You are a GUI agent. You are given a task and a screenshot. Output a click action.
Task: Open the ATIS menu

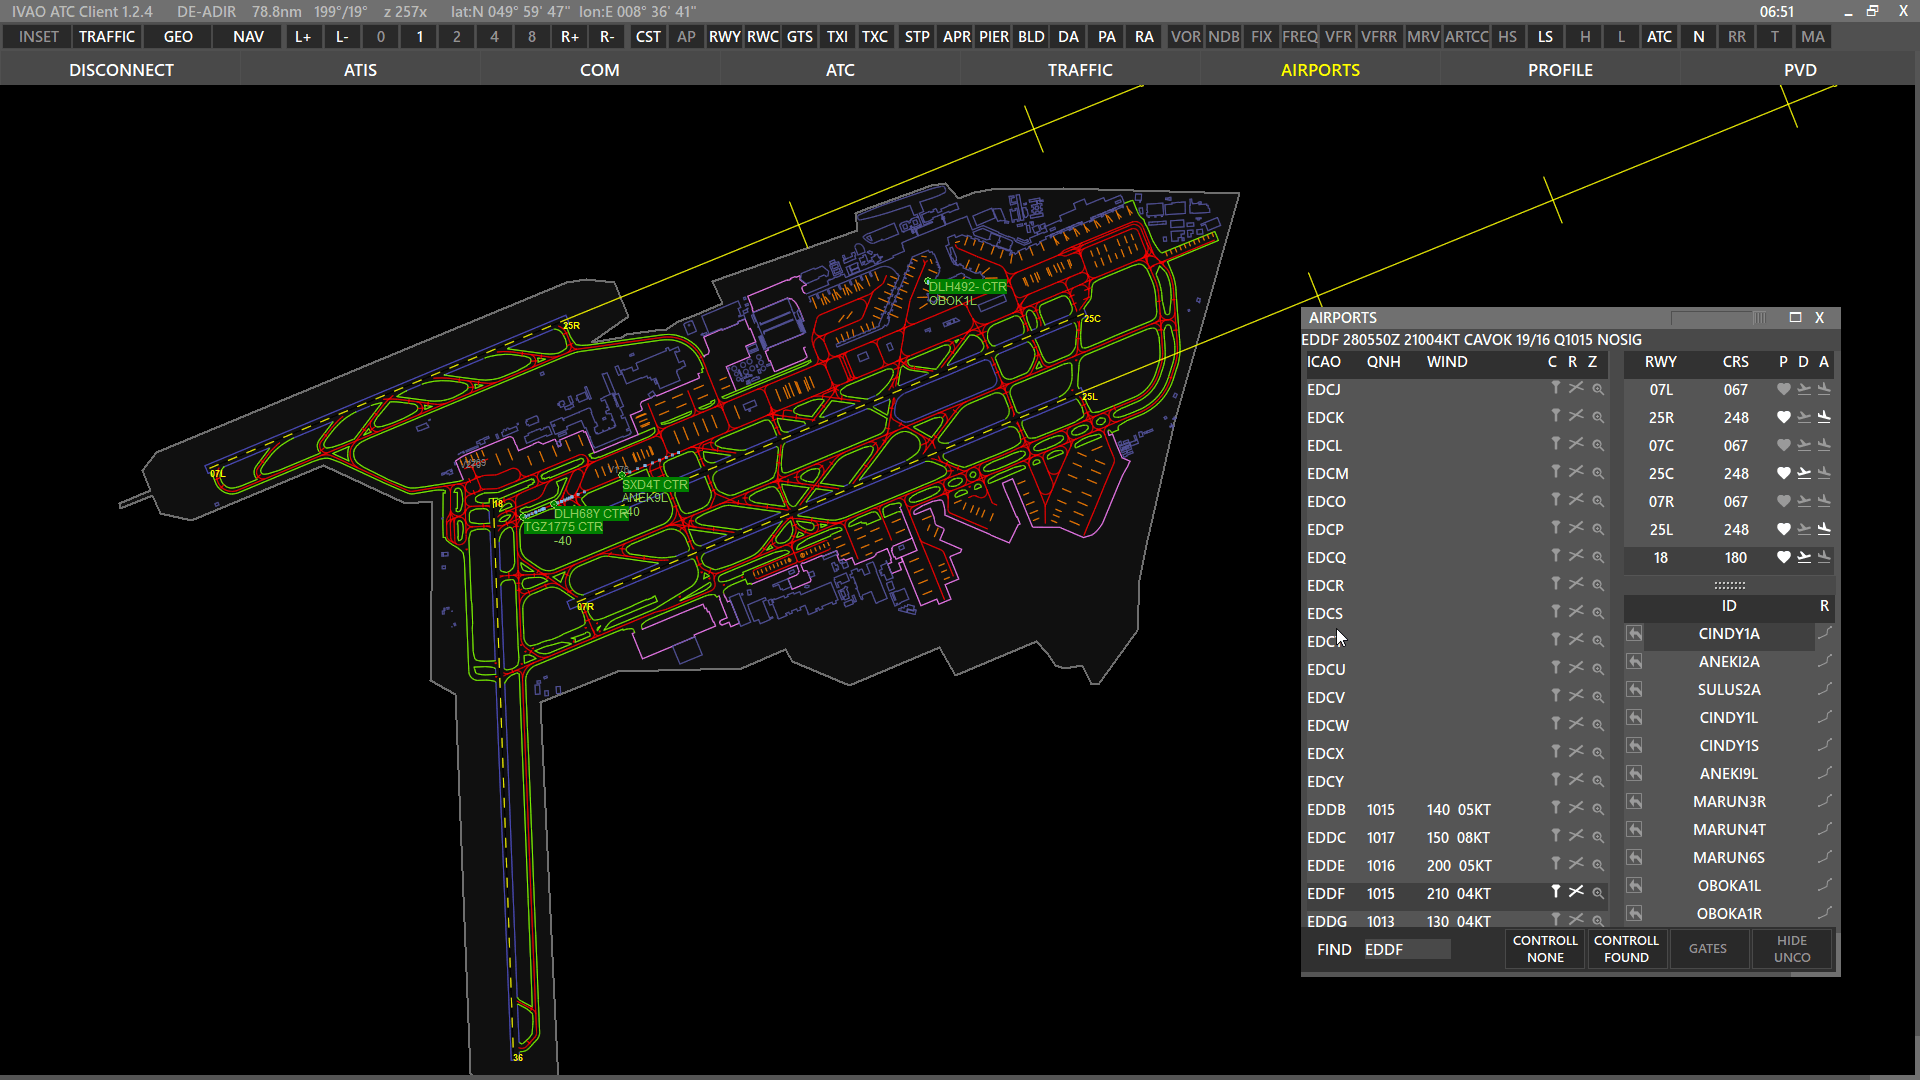(360, 70)
